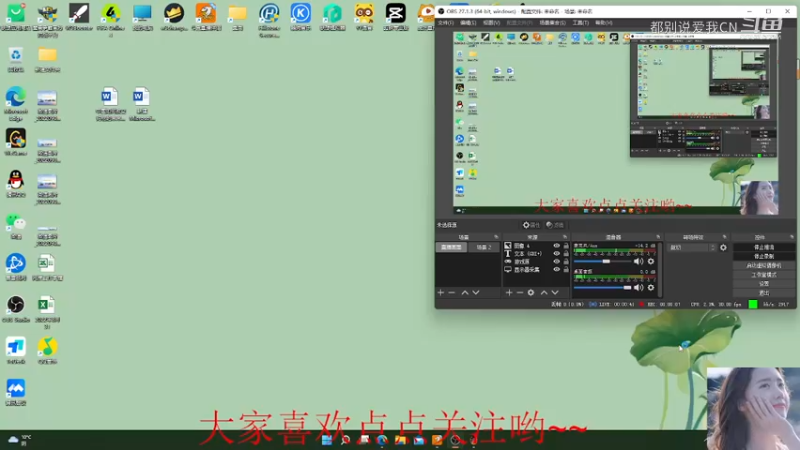
Task: Pop out the 来源 dock panel icon
Action: pos(565,237)
